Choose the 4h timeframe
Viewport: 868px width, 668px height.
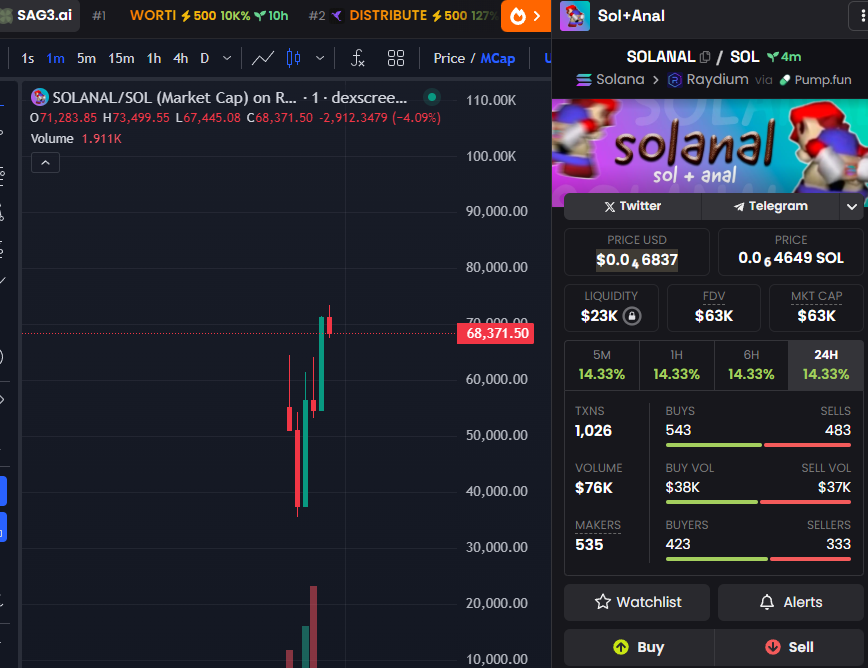(180, 58)
